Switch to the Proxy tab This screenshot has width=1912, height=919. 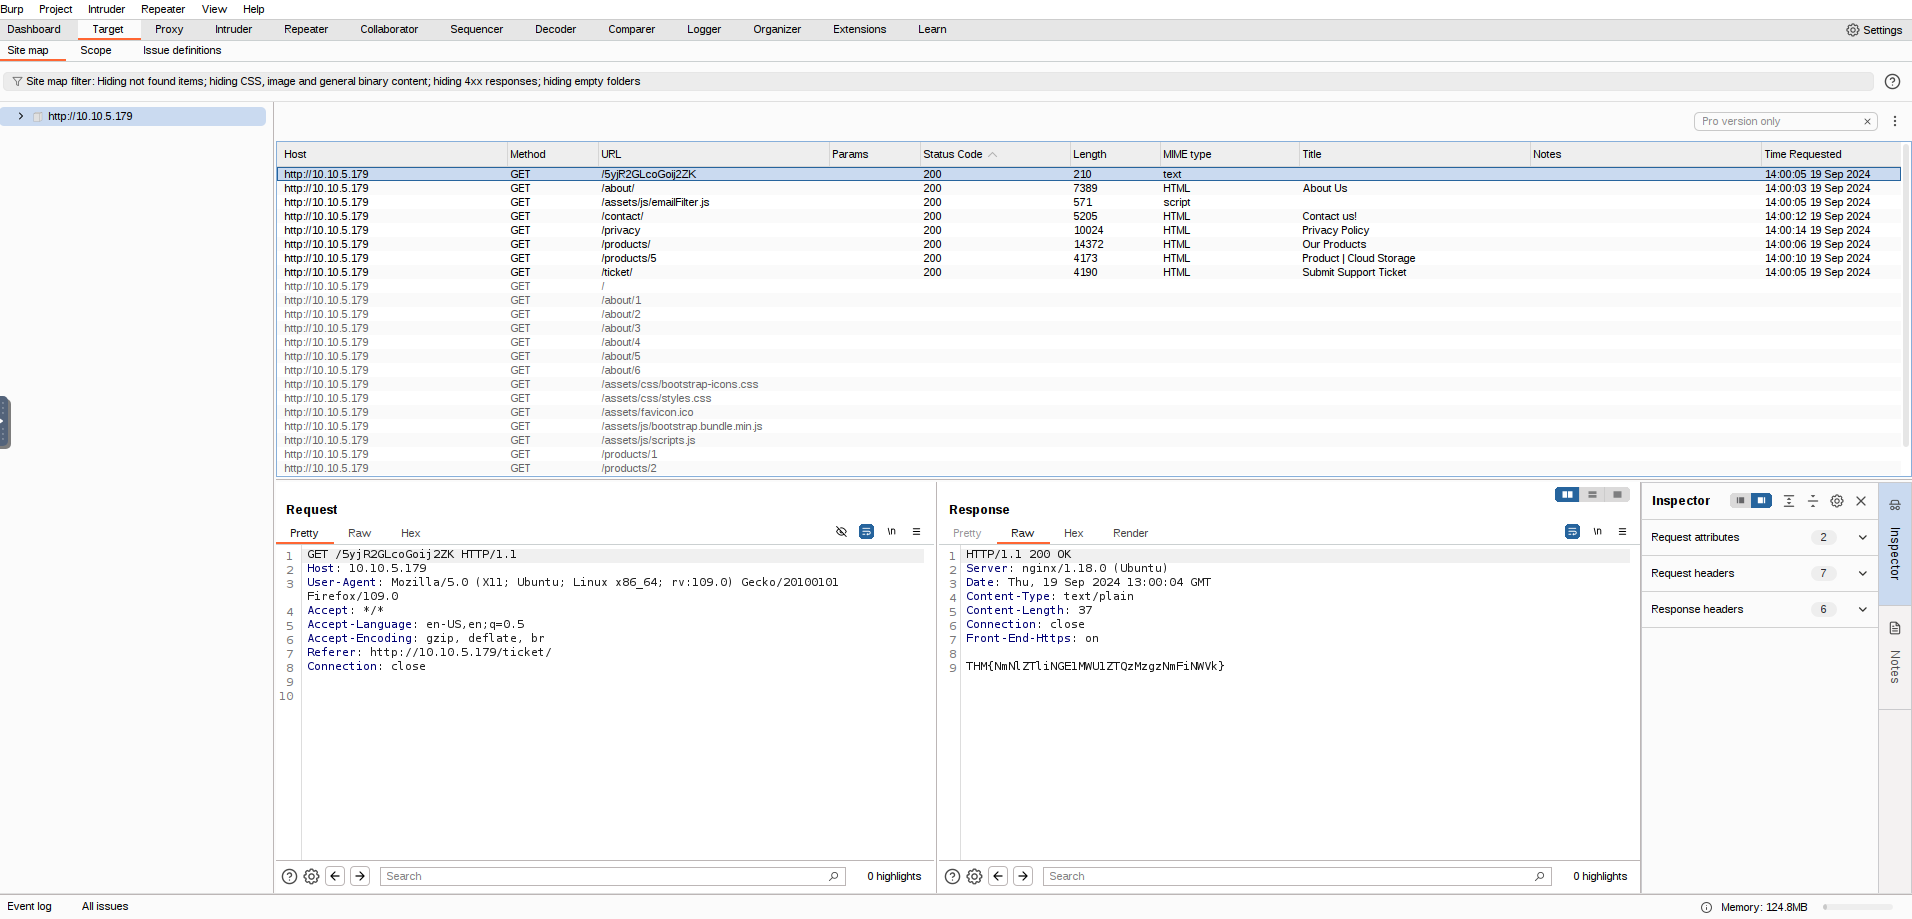(x=169, y=30)
